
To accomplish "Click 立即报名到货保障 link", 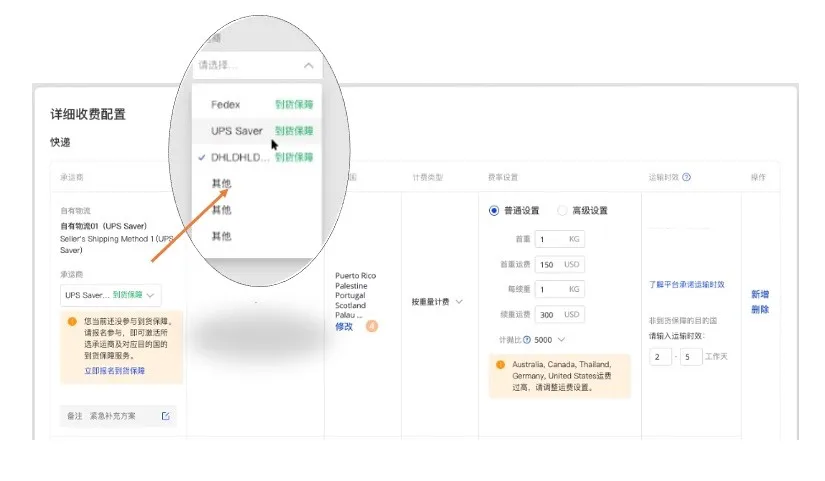I will coord(115,370).
